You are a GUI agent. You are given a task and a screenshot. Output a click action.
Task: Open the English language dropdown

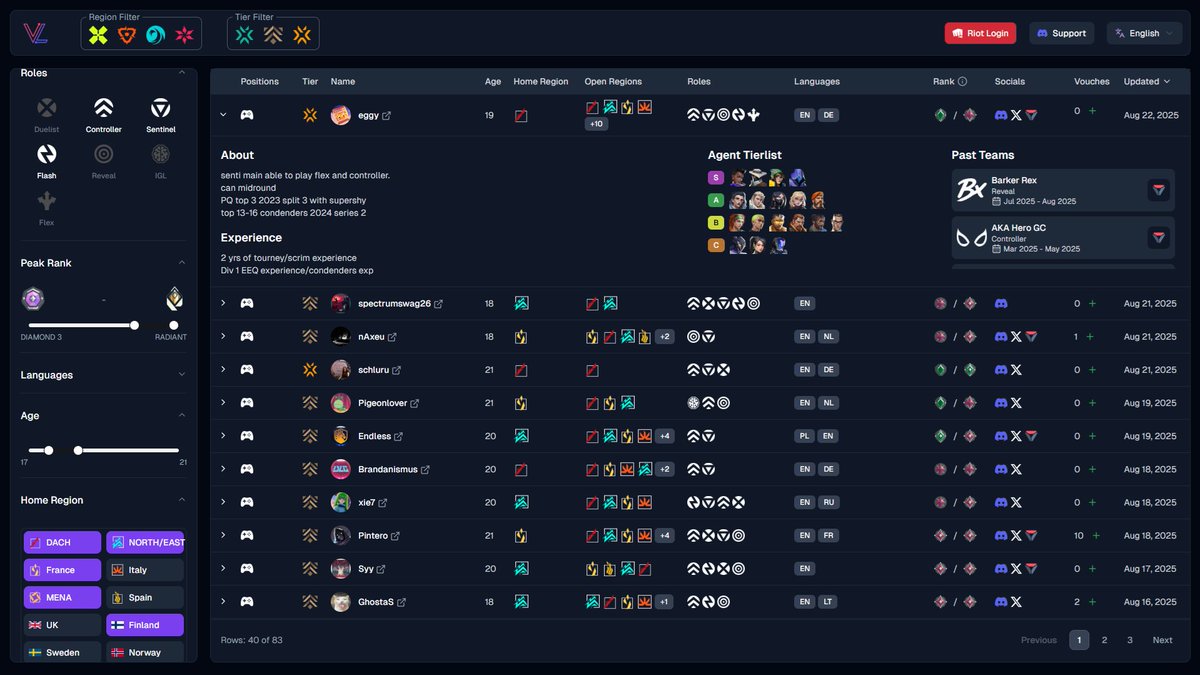point(1144,33)
